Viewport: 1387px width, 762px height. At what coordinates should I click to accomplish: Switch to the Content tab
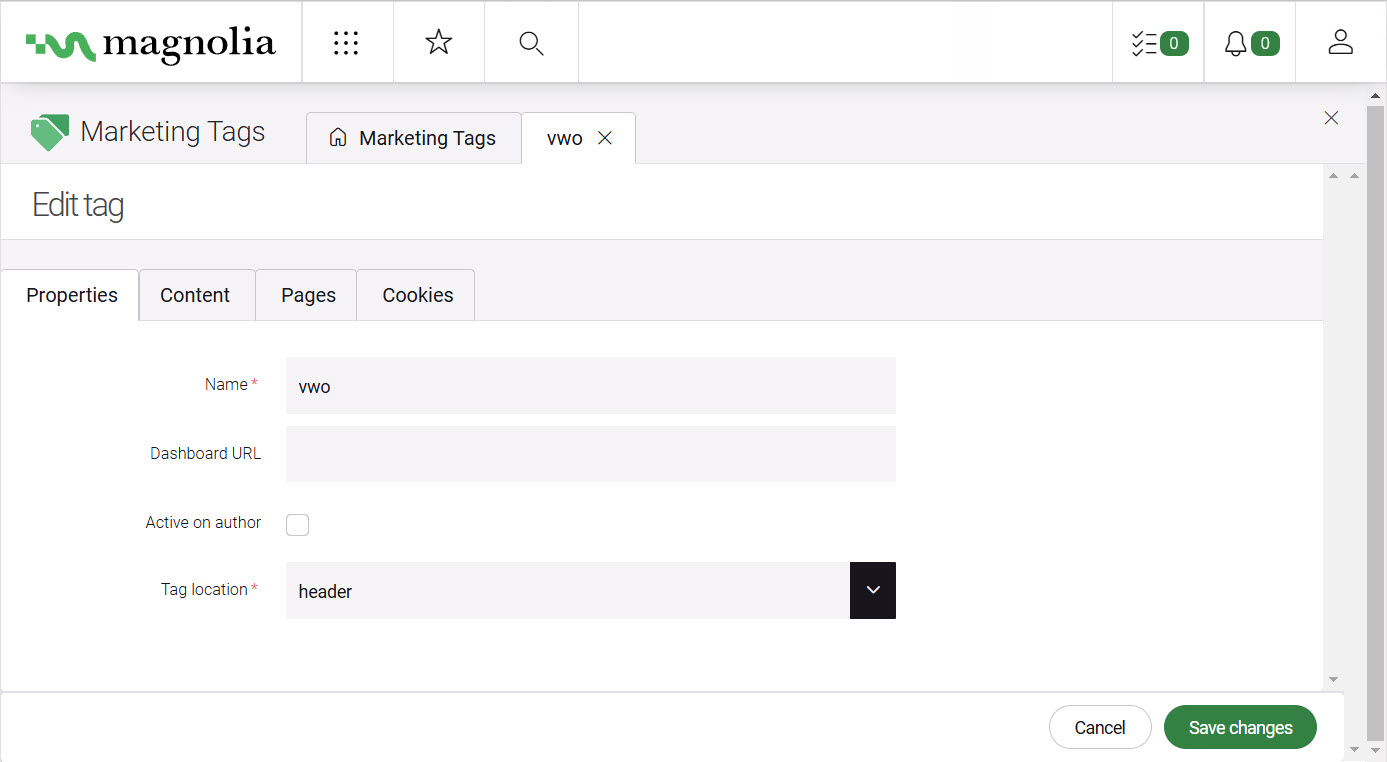point(195,295)
